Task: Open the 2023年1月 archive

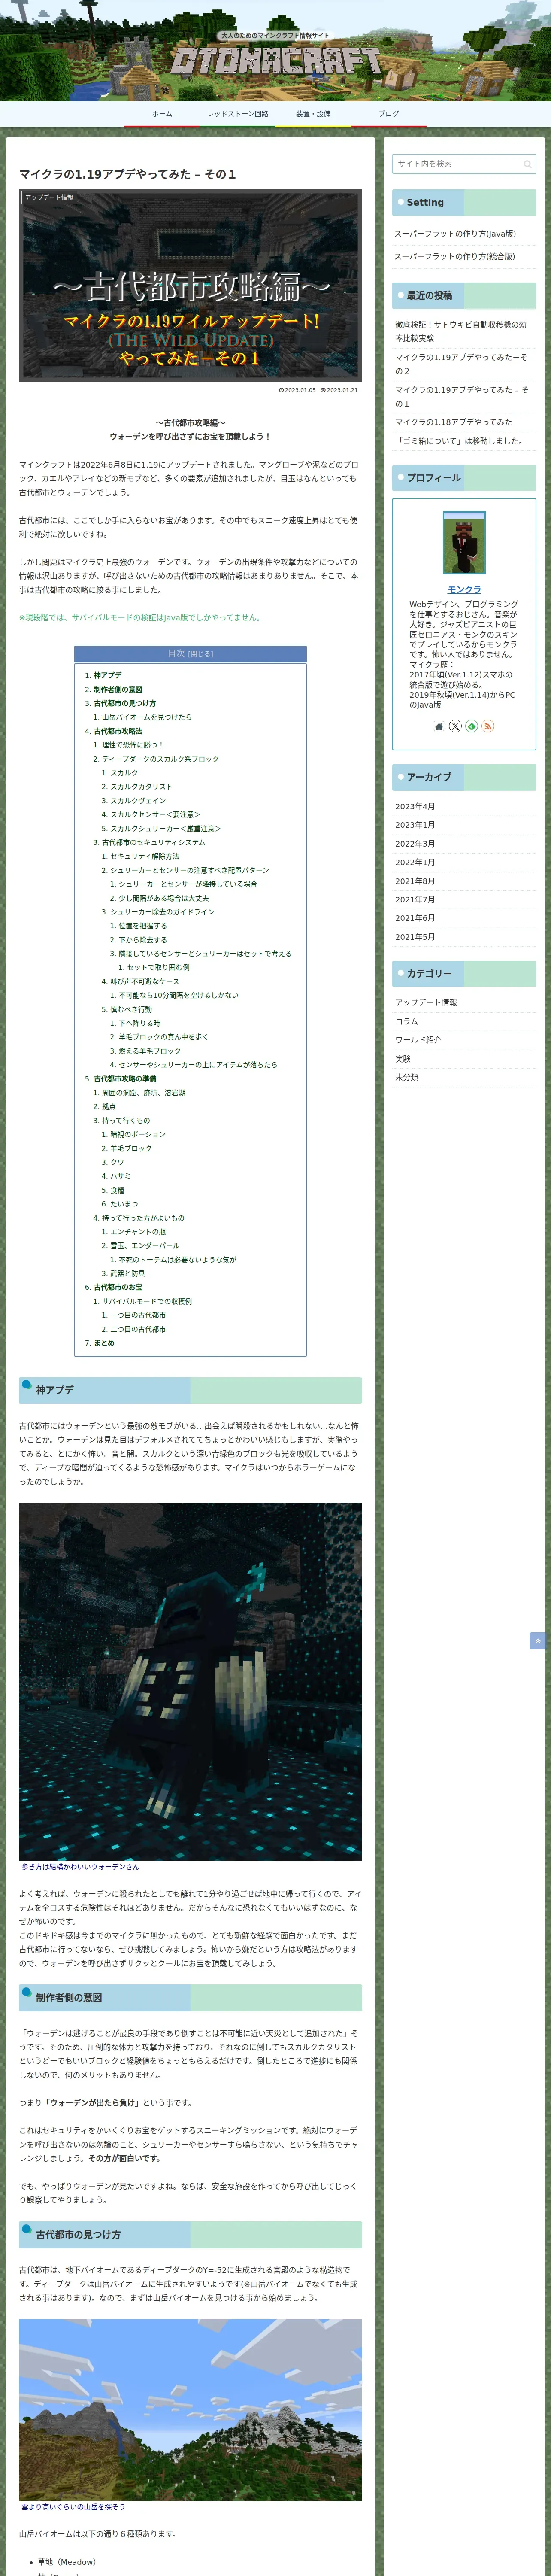Action: (415, 826)
